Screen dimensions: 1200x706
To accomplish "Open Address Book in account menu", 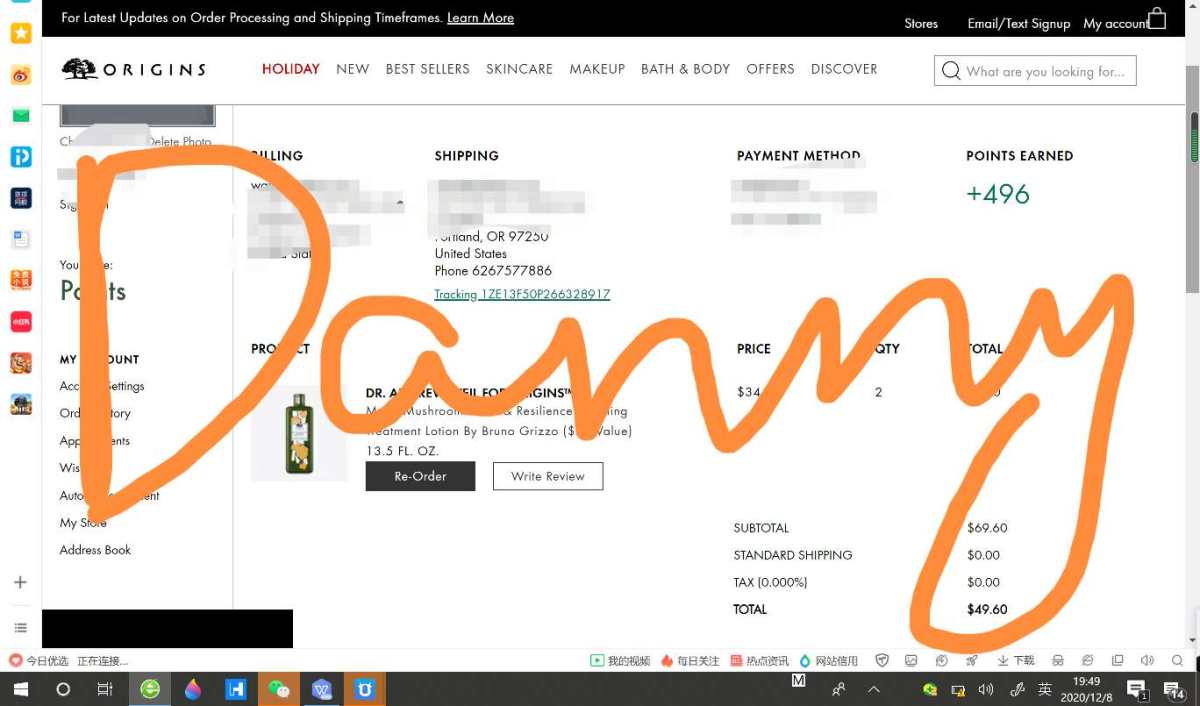I will (95, 550).
